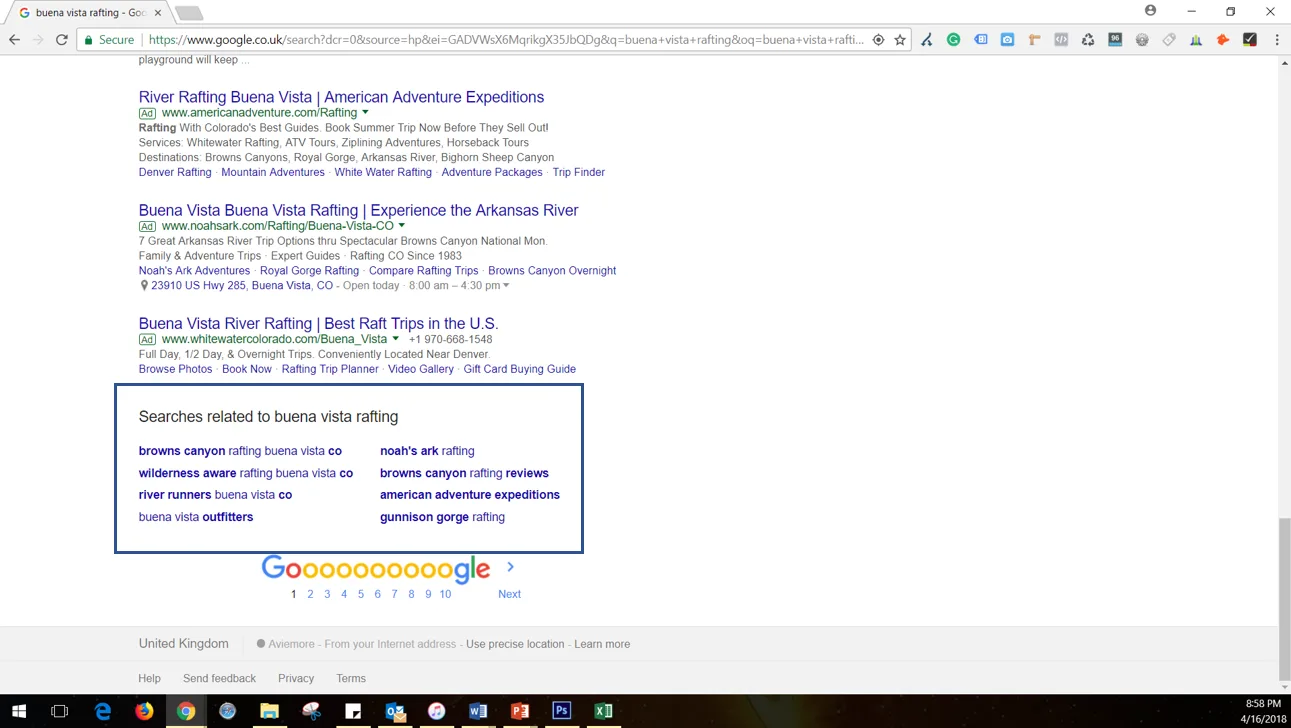Open the code </> browser extension

pos(1062,39)
